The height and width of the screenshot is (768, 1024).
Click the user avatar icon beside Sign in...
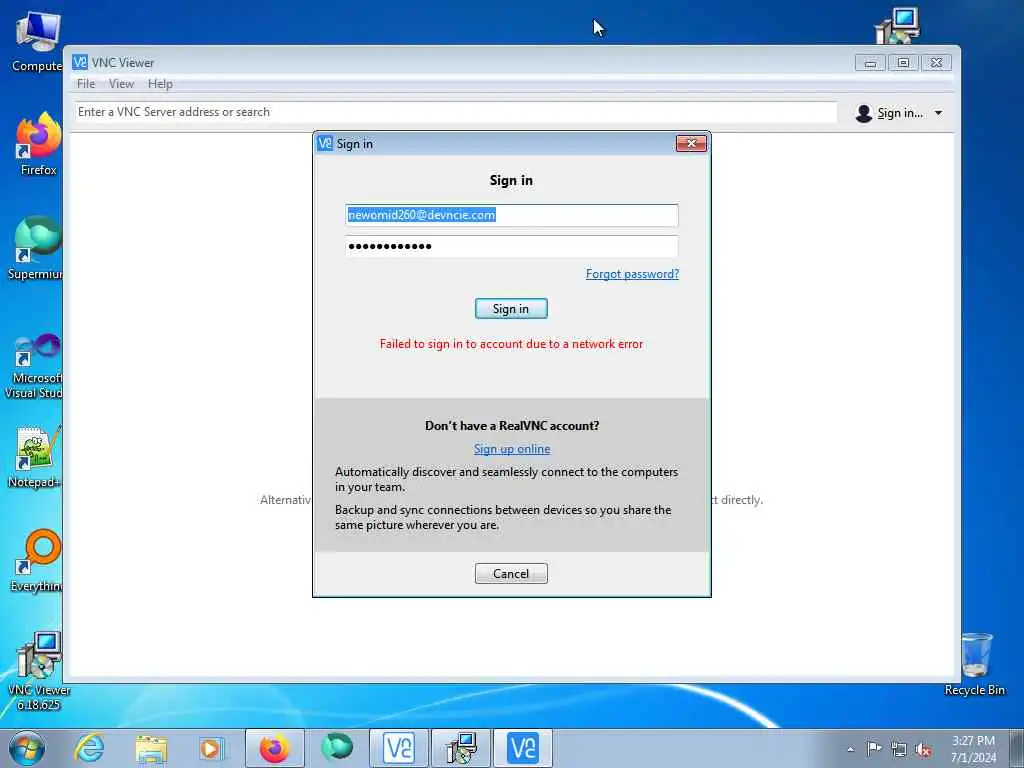pos(863,113)
